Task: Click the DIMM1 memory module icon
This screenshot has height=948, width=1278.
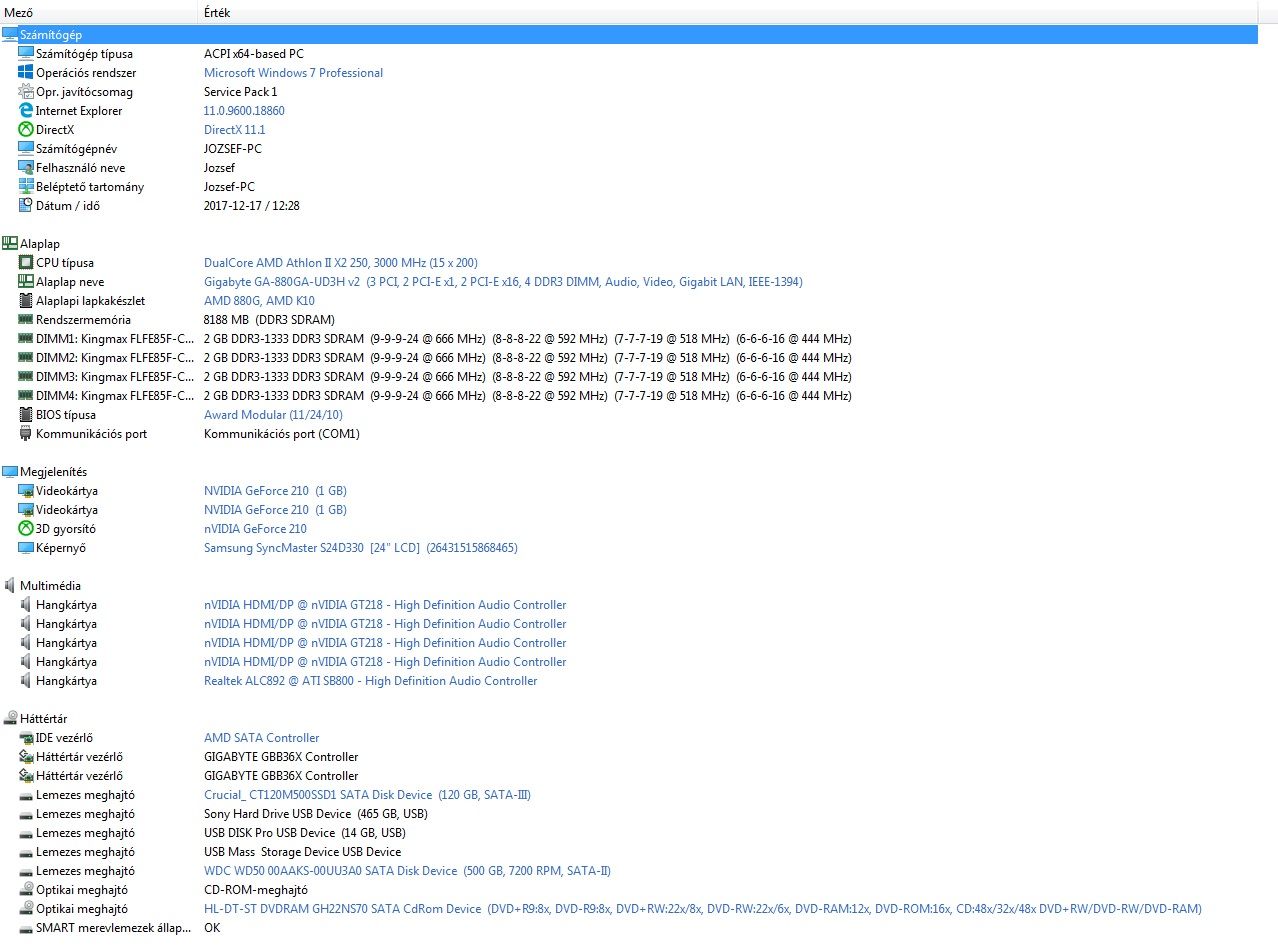Action: point(26,339)
